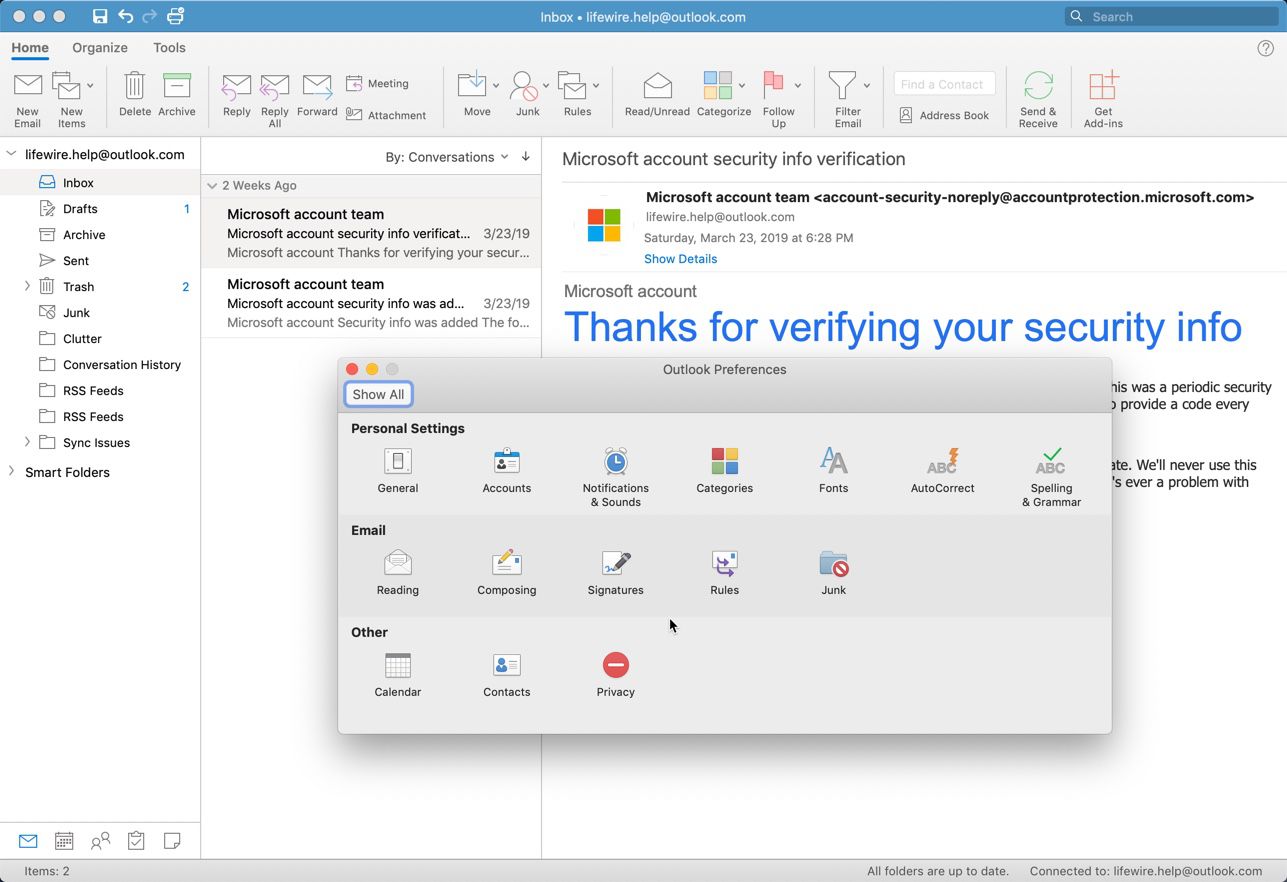Expand the Sync Issues folder
Screen dimensions: 1287x882
click(27, 442)
